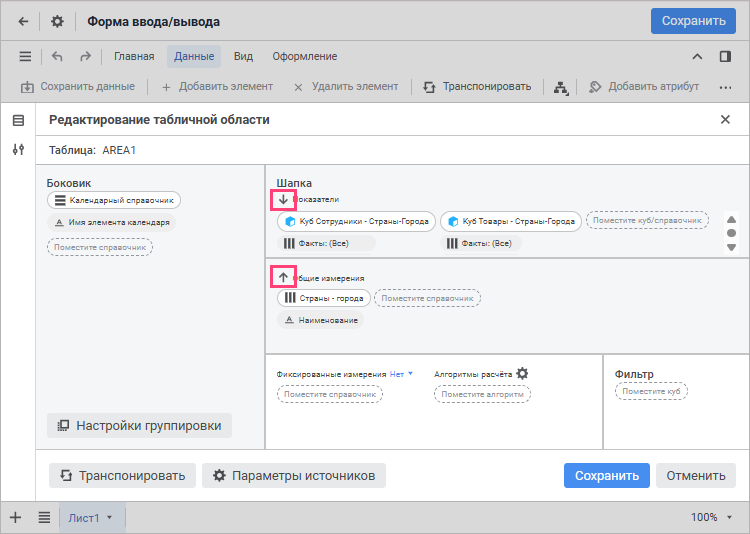This screenshot has height=534, width=750.
Task: Open the sheet list icon
Action: (x=44, y=517)
